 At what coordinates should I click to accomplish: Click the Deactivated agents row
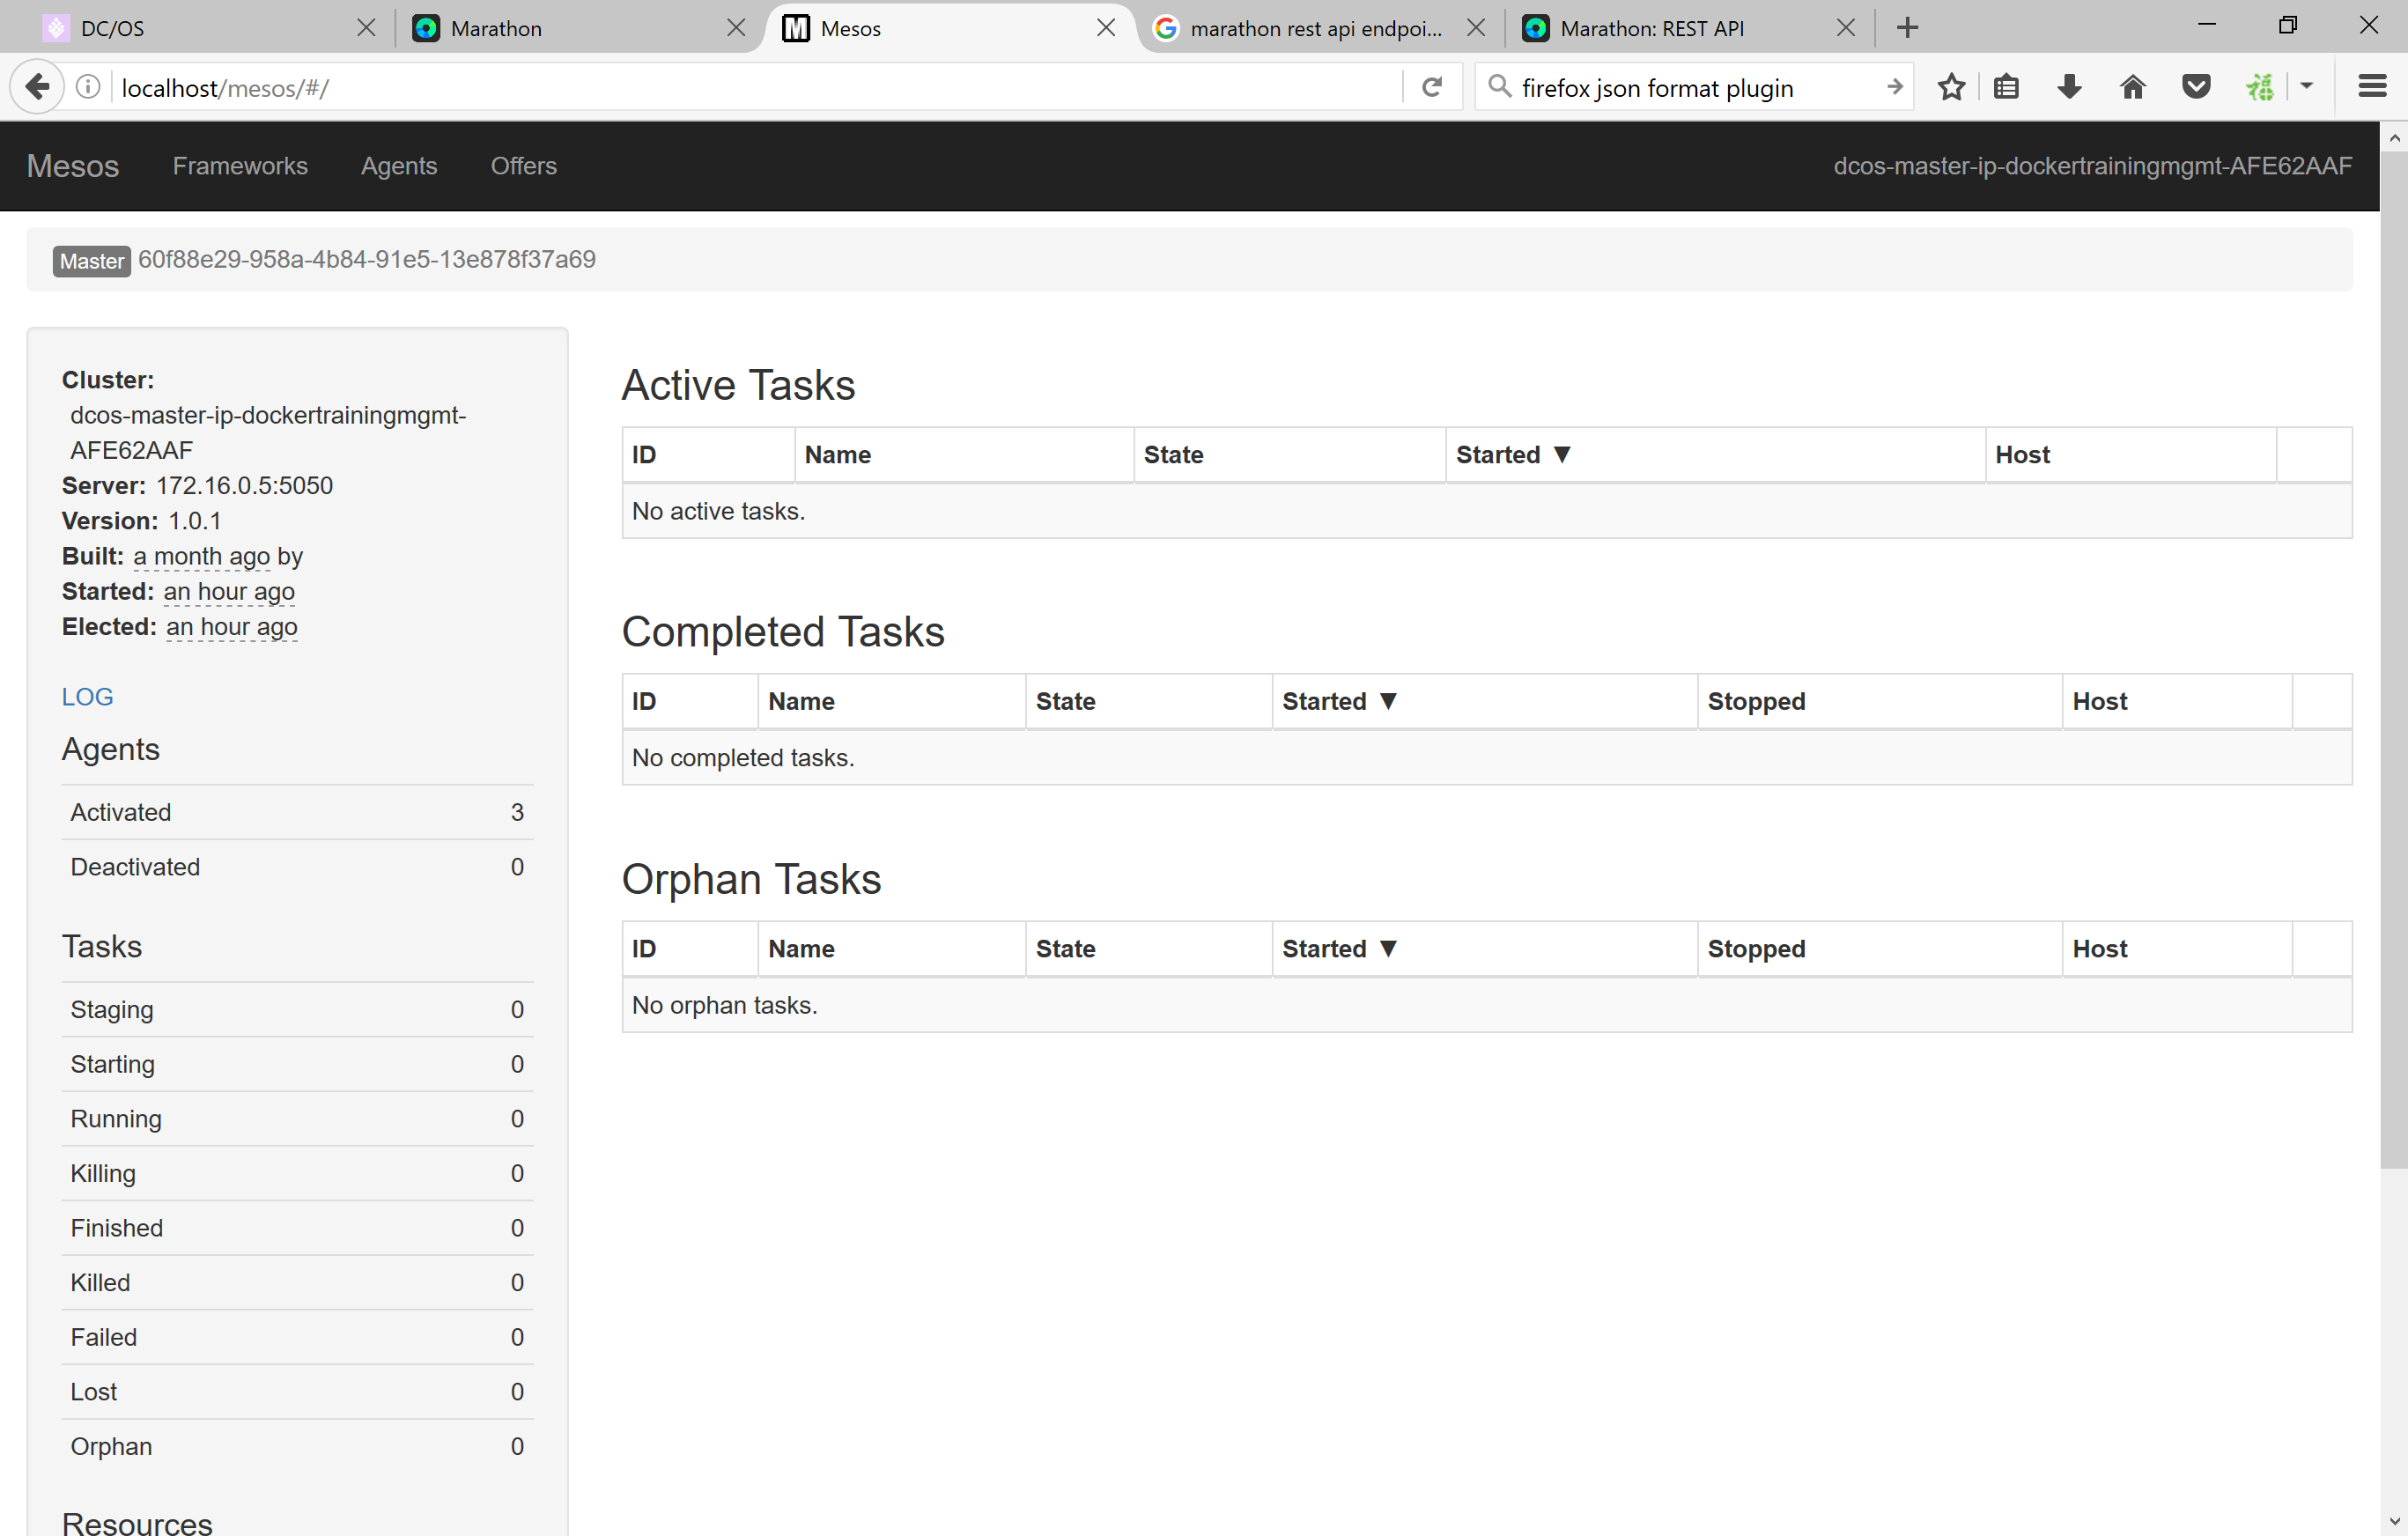click(297, 867)
